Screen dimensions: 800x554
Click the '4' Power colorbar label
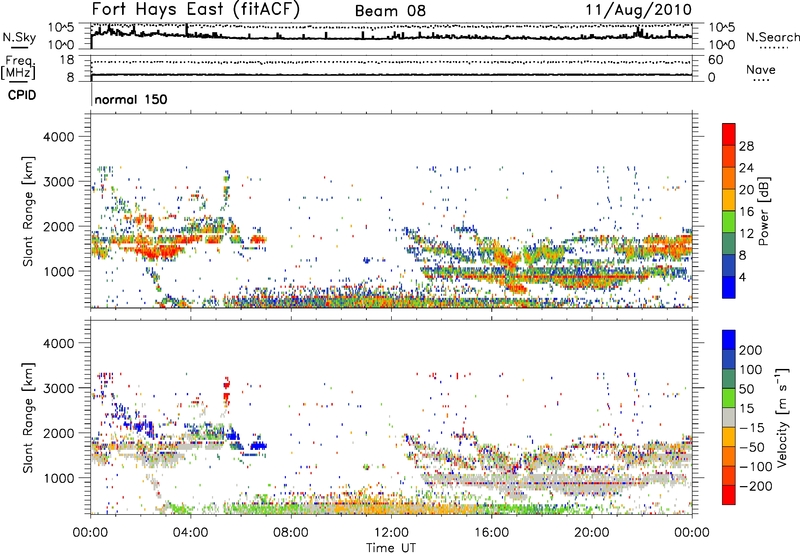point(742,277)
